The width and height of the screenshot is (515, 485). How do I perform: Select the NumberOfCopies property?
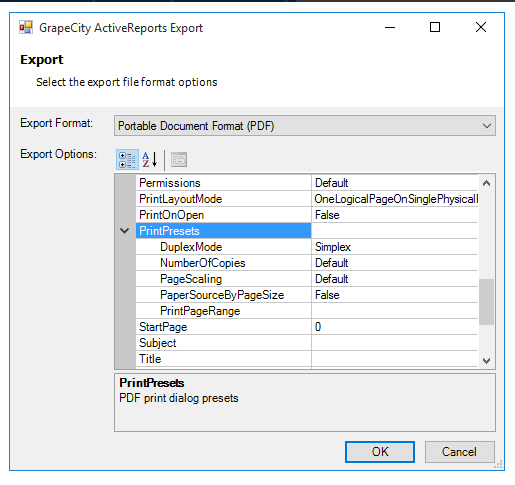click(x=223, y=263)
